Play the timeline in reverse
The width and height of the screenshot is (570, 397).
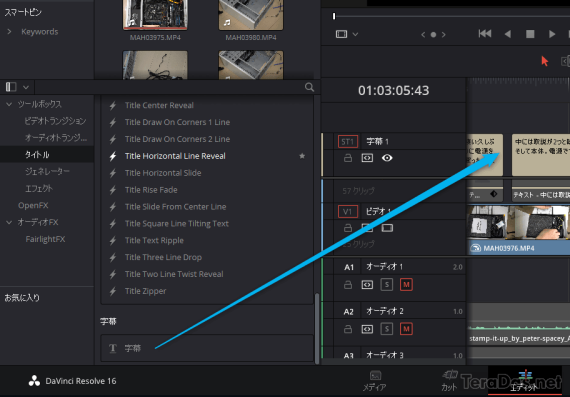point(508,34)
